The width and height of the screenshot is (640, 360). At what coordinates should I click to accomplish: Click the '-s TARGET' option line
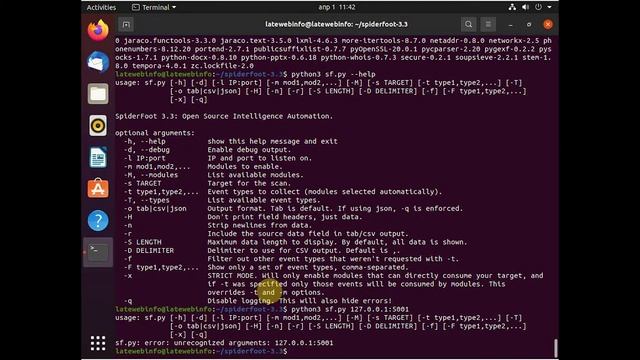coord(207,183)
